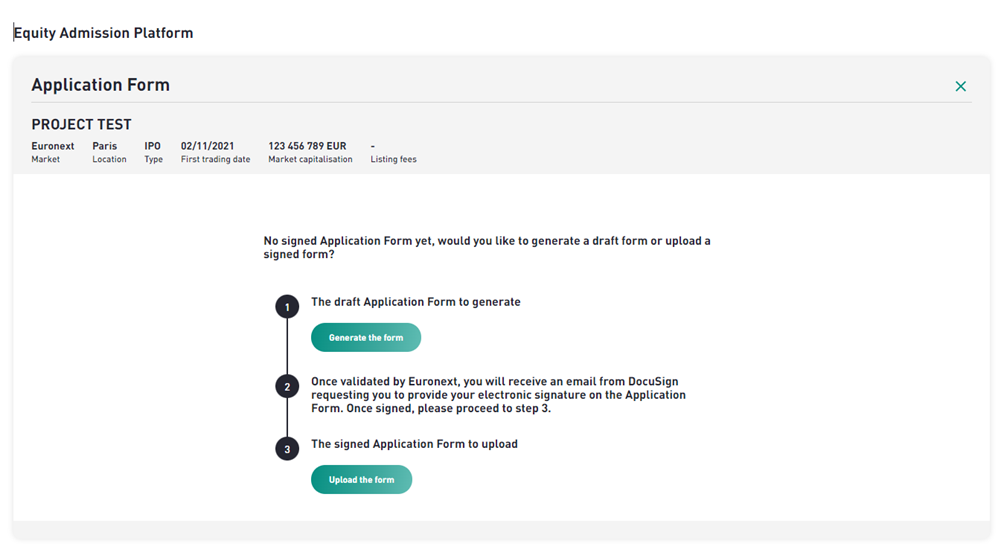
Task: Click the Listing fees label
Action: pyautogui.click(x=393, y=159)
